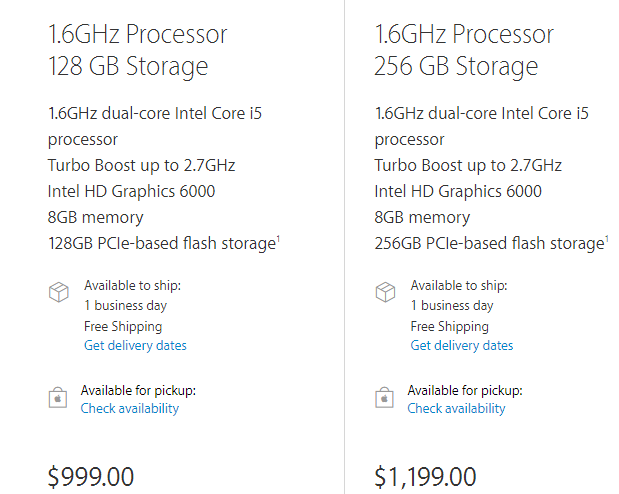Click Free Shipping text under 128 GB model
Image resolution: width=619 pixels, height=494 pixels.
click(123, 327)
